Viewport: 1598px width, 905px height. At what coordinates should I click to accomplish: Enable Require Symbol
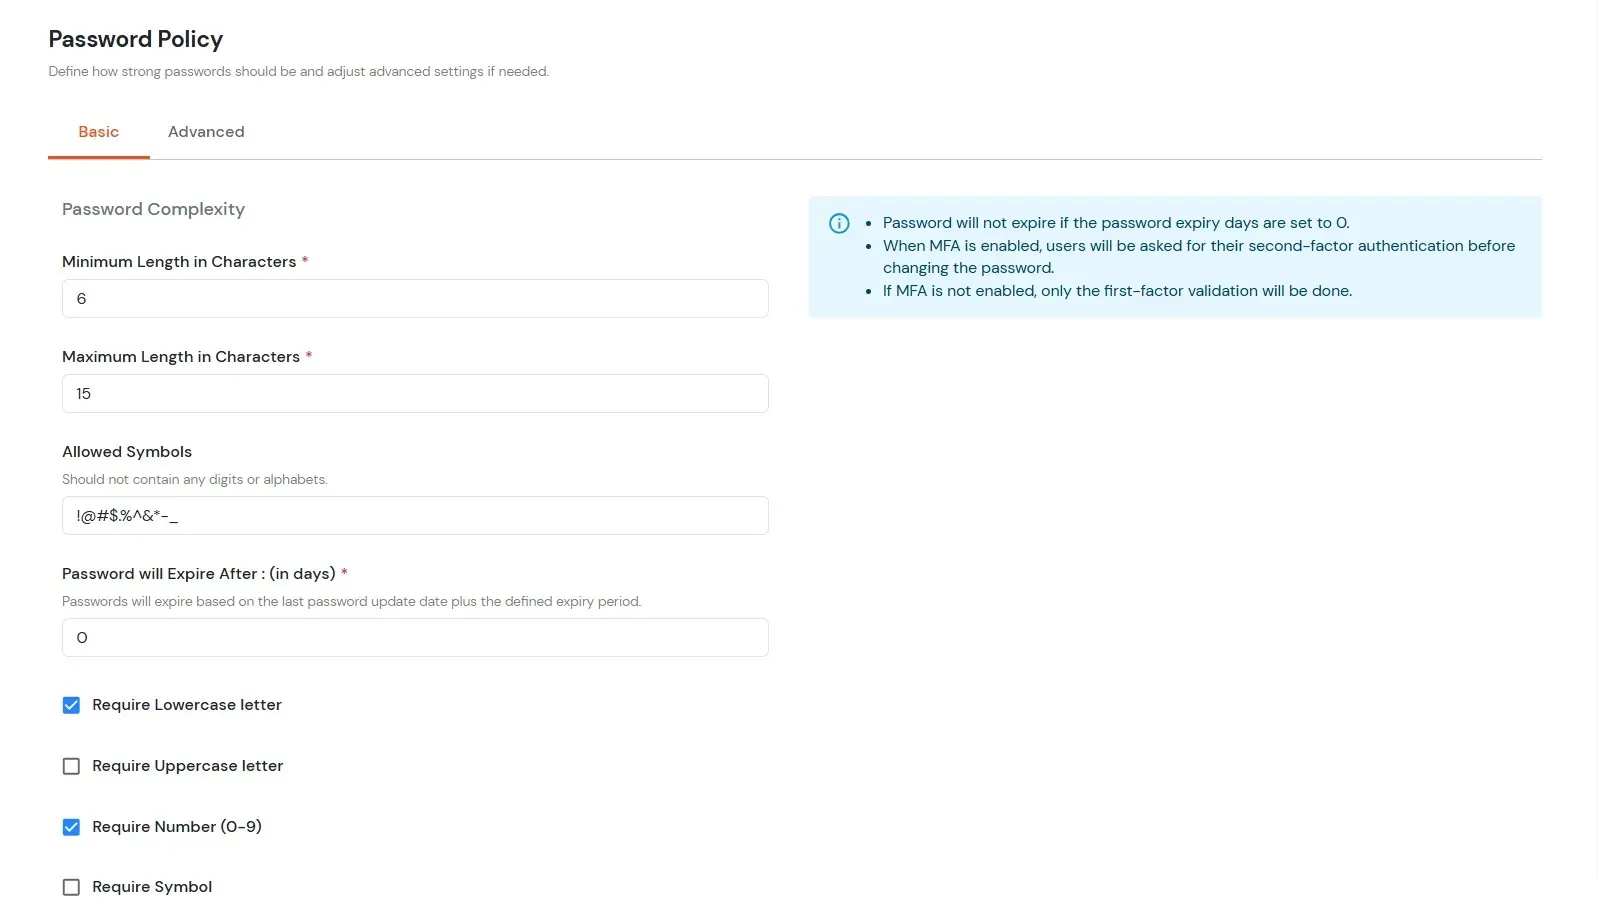71,887
